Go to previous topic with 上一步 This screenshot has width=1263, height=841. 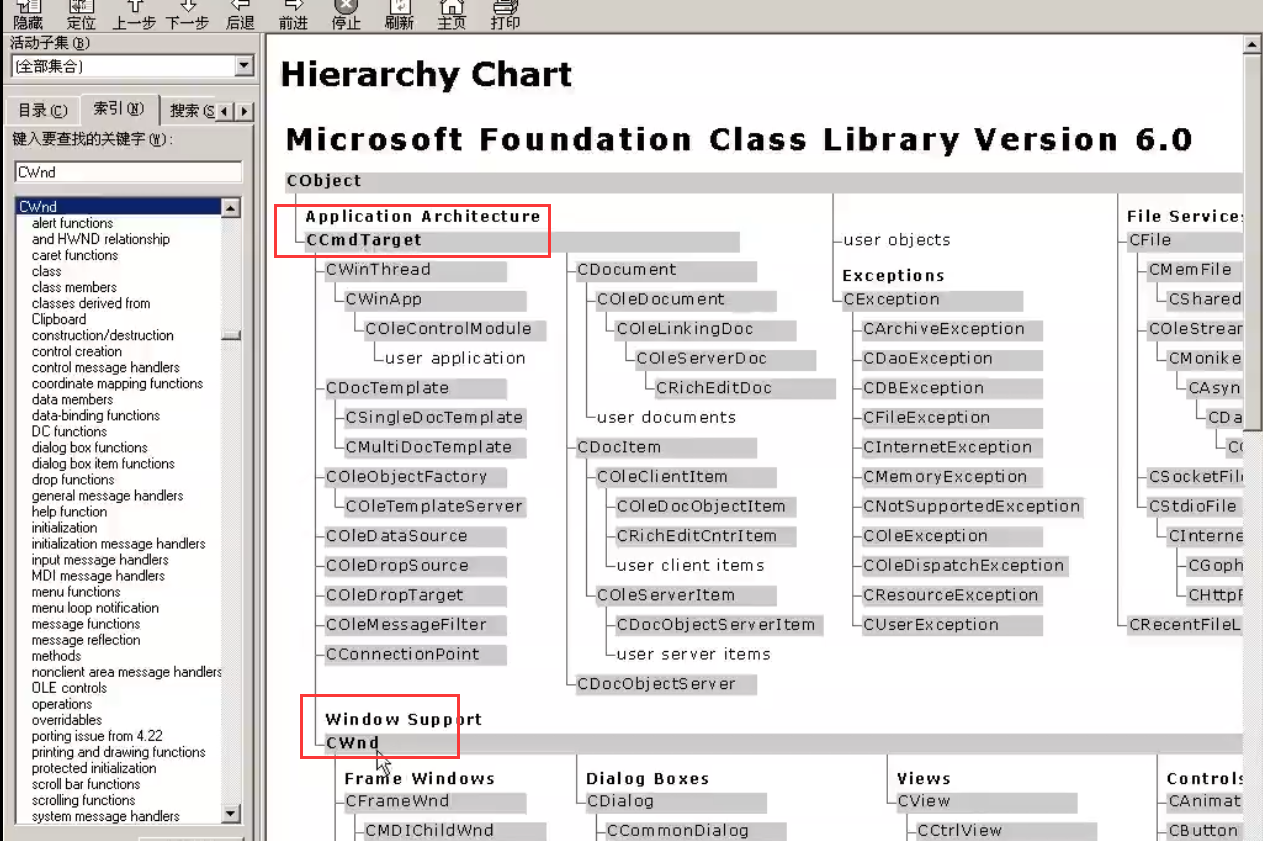pos(134,14)
